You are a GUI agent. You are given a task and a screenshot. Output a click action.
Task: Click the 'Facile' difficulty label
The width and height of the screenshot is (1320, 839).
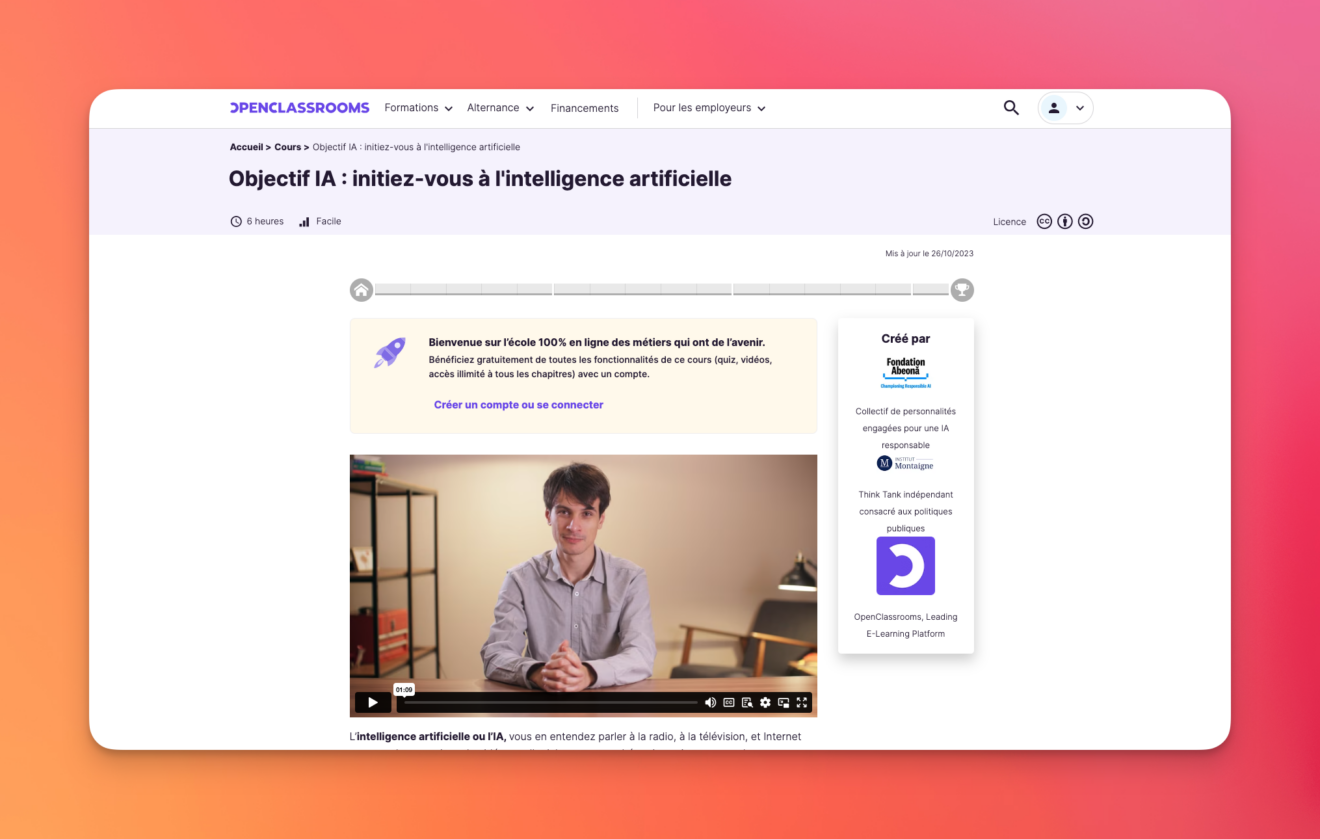coord(328,221)
